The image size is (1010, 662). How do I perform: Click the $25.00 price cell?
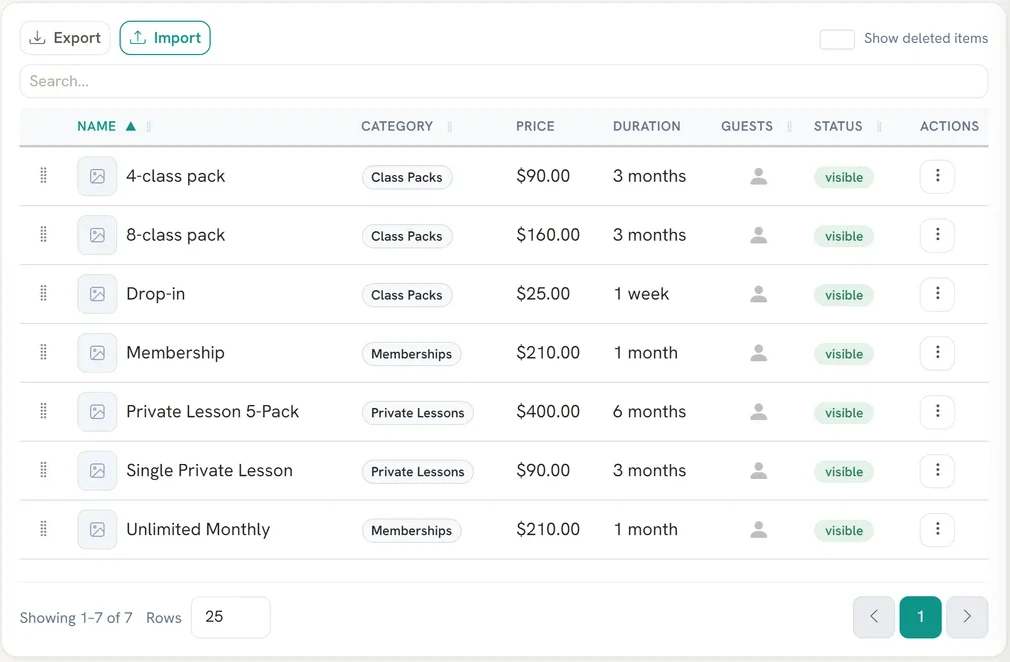pos(543,294)
